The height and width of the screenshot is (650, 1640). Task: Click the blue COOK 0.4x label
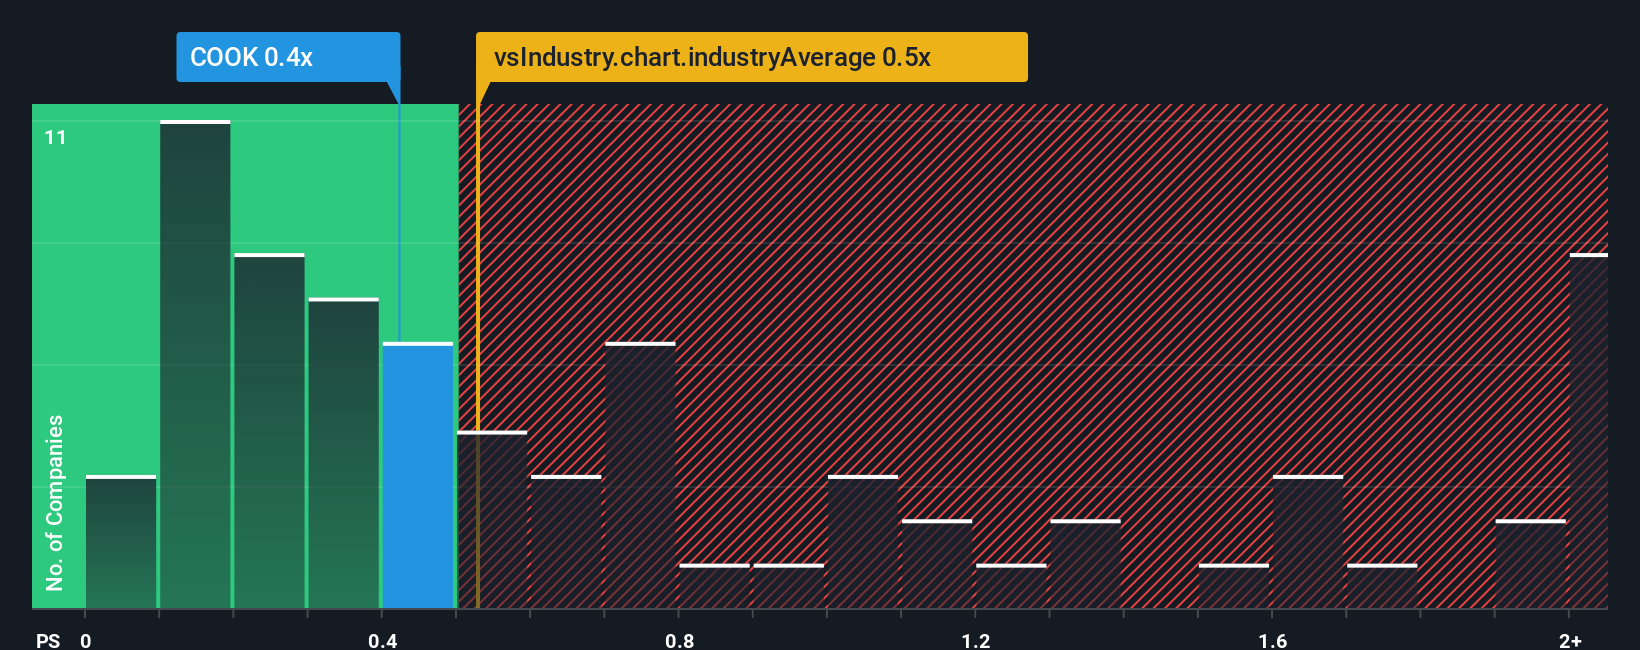pos(288,57)
